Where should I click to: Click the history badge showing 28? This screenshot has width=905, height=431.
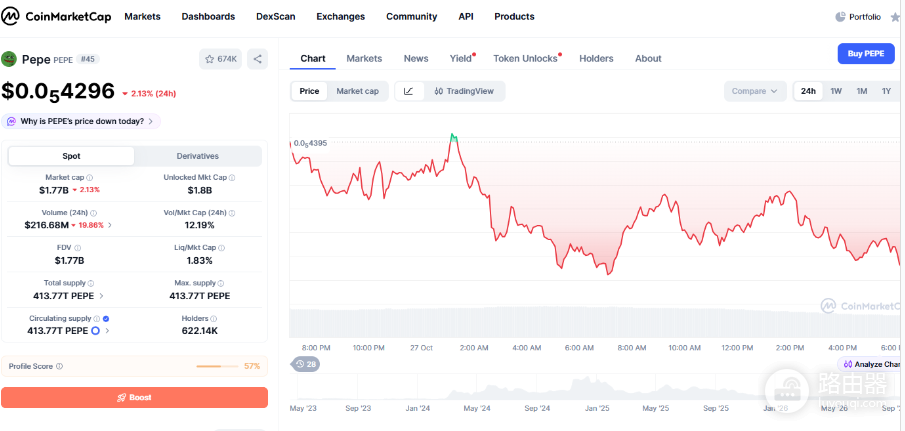point(306,364)
